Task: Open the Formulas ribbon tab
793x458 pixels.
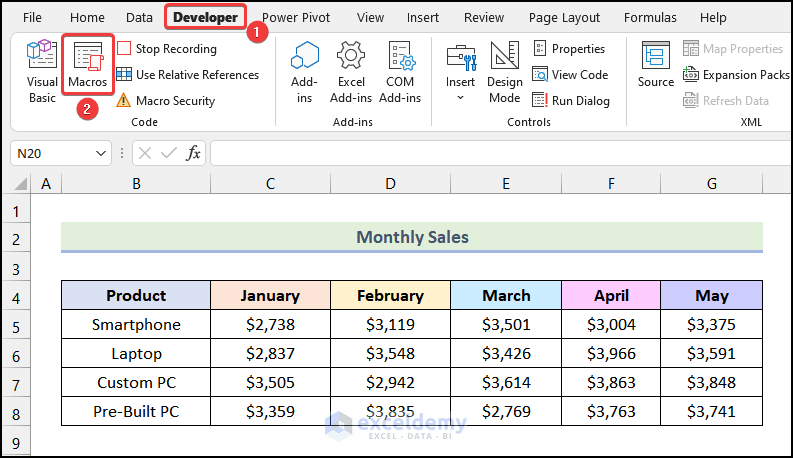Action: click(x=650, y=17)
